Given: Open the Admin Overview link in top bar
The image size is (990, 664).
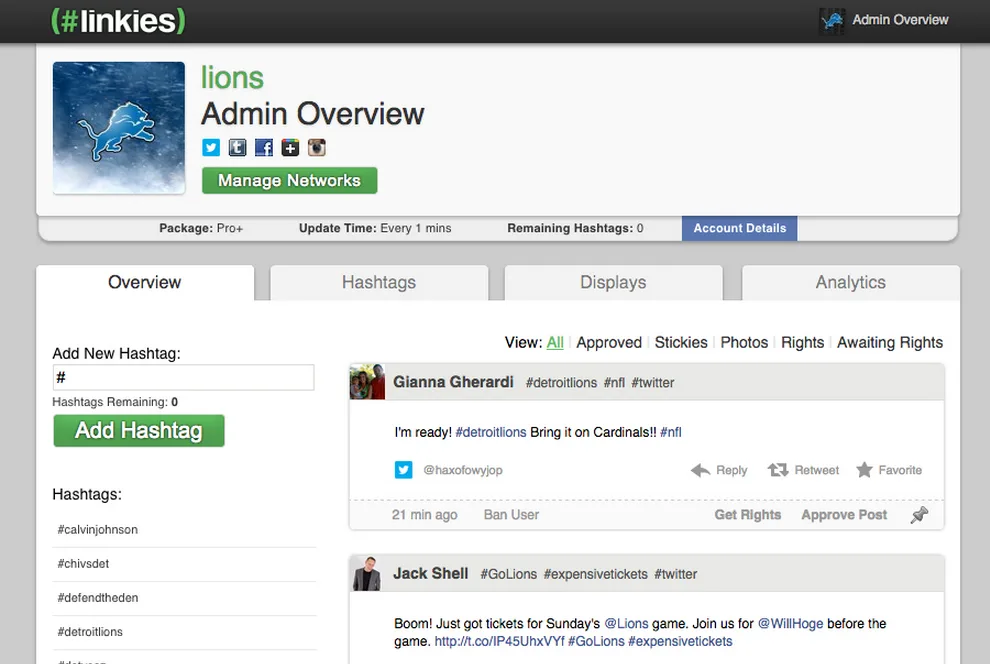Looking at the screenshot, I should [900, 20].
